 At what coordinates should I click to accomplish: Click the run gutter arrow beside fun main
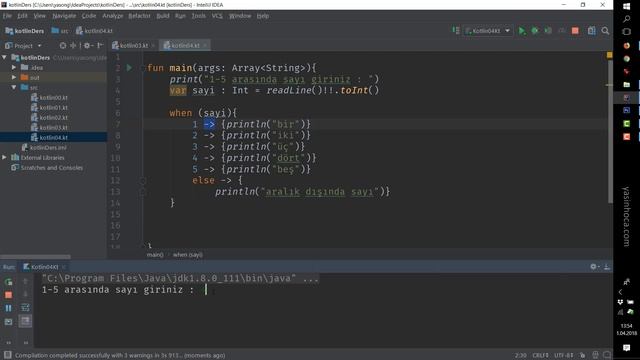(129, 68)
